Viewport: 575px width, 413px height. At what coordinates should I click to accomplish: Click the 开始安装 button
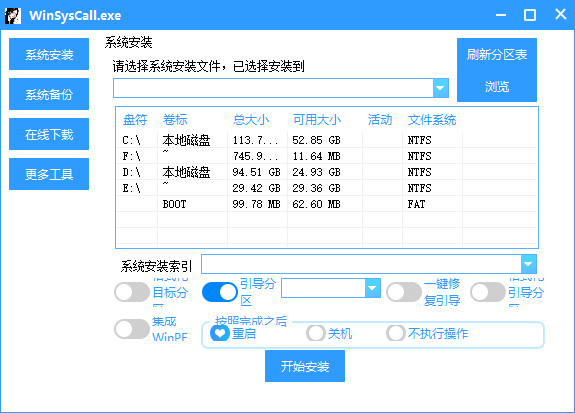click(x=305, y=366)
